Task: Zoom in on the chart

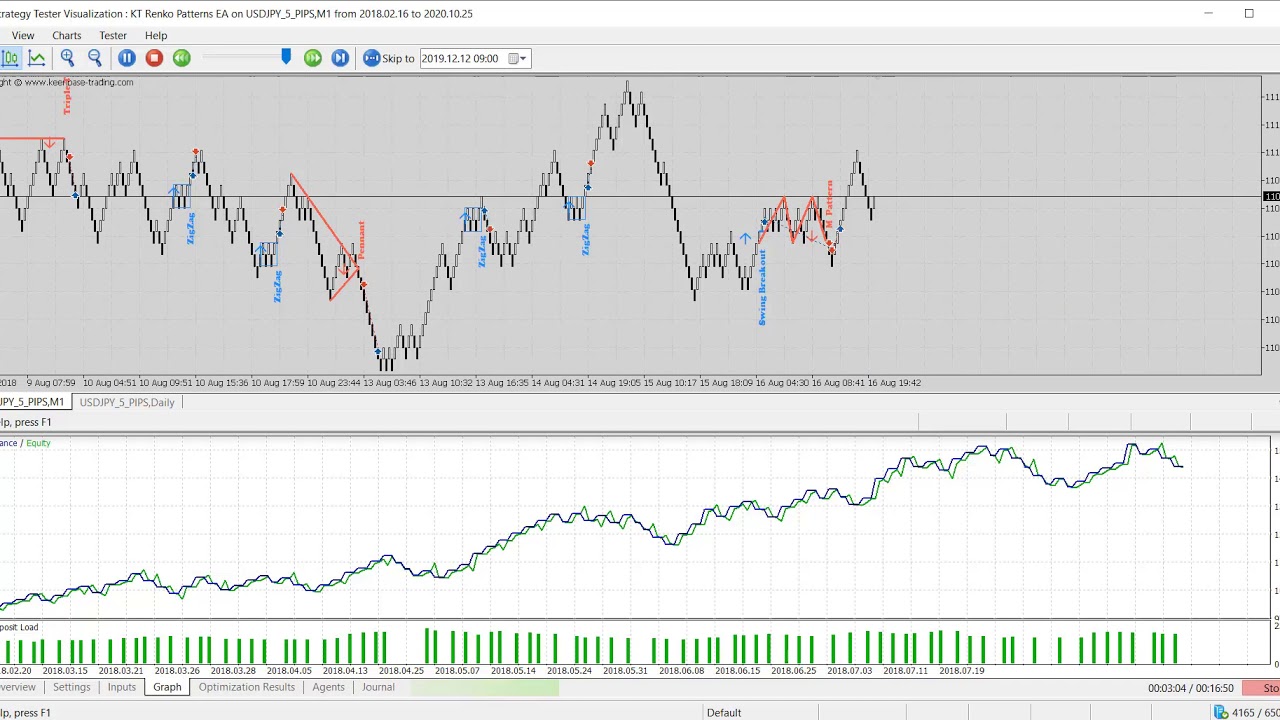Action: click(67, 58)
